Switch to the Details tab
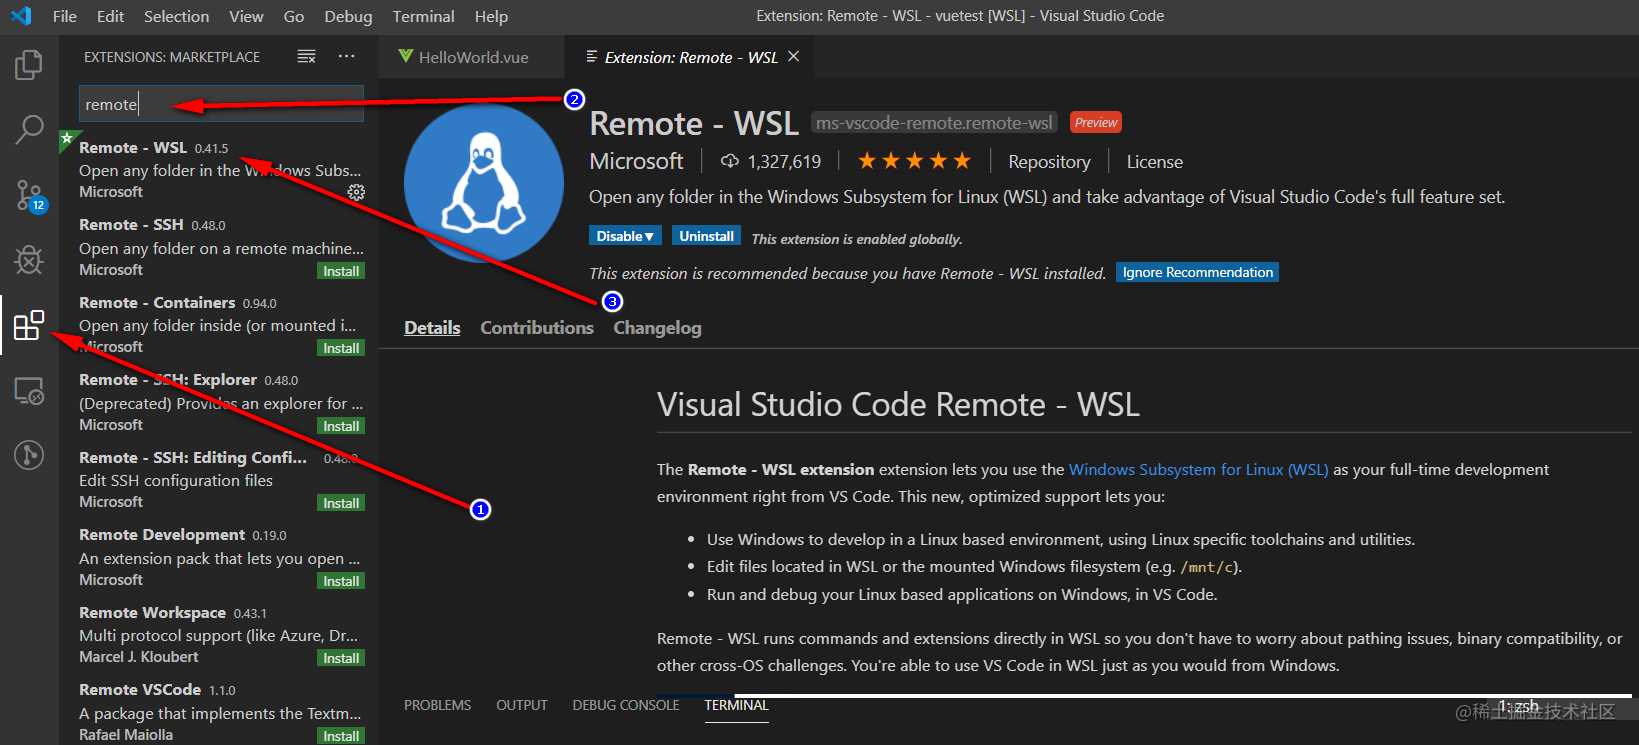The image size is (1639, 745). (432, 328)
